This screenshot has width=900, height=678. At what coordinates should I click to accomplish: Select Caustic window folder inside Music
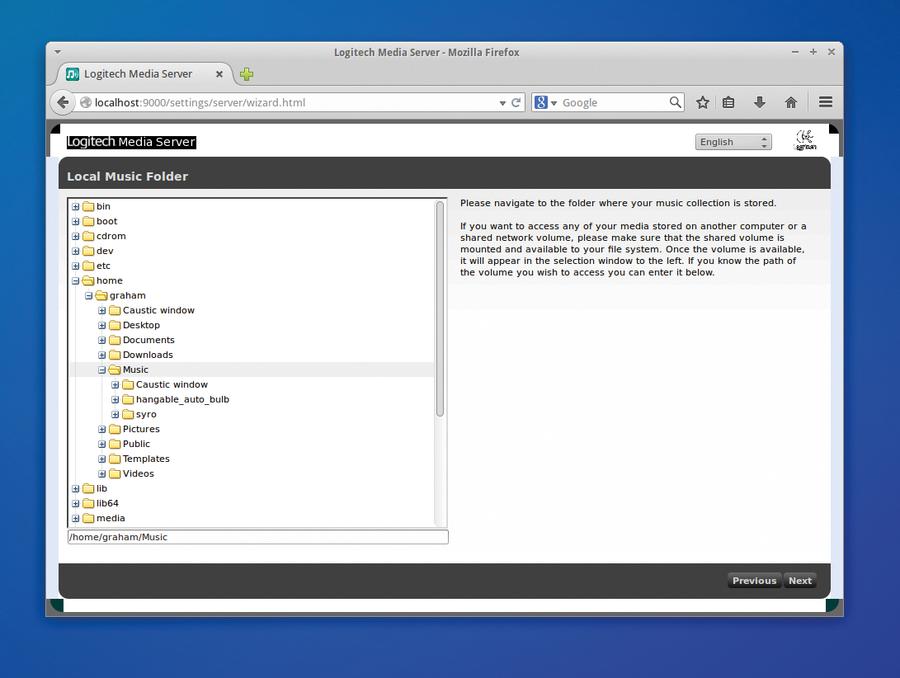pyautogui.click(x=172, y=385)
